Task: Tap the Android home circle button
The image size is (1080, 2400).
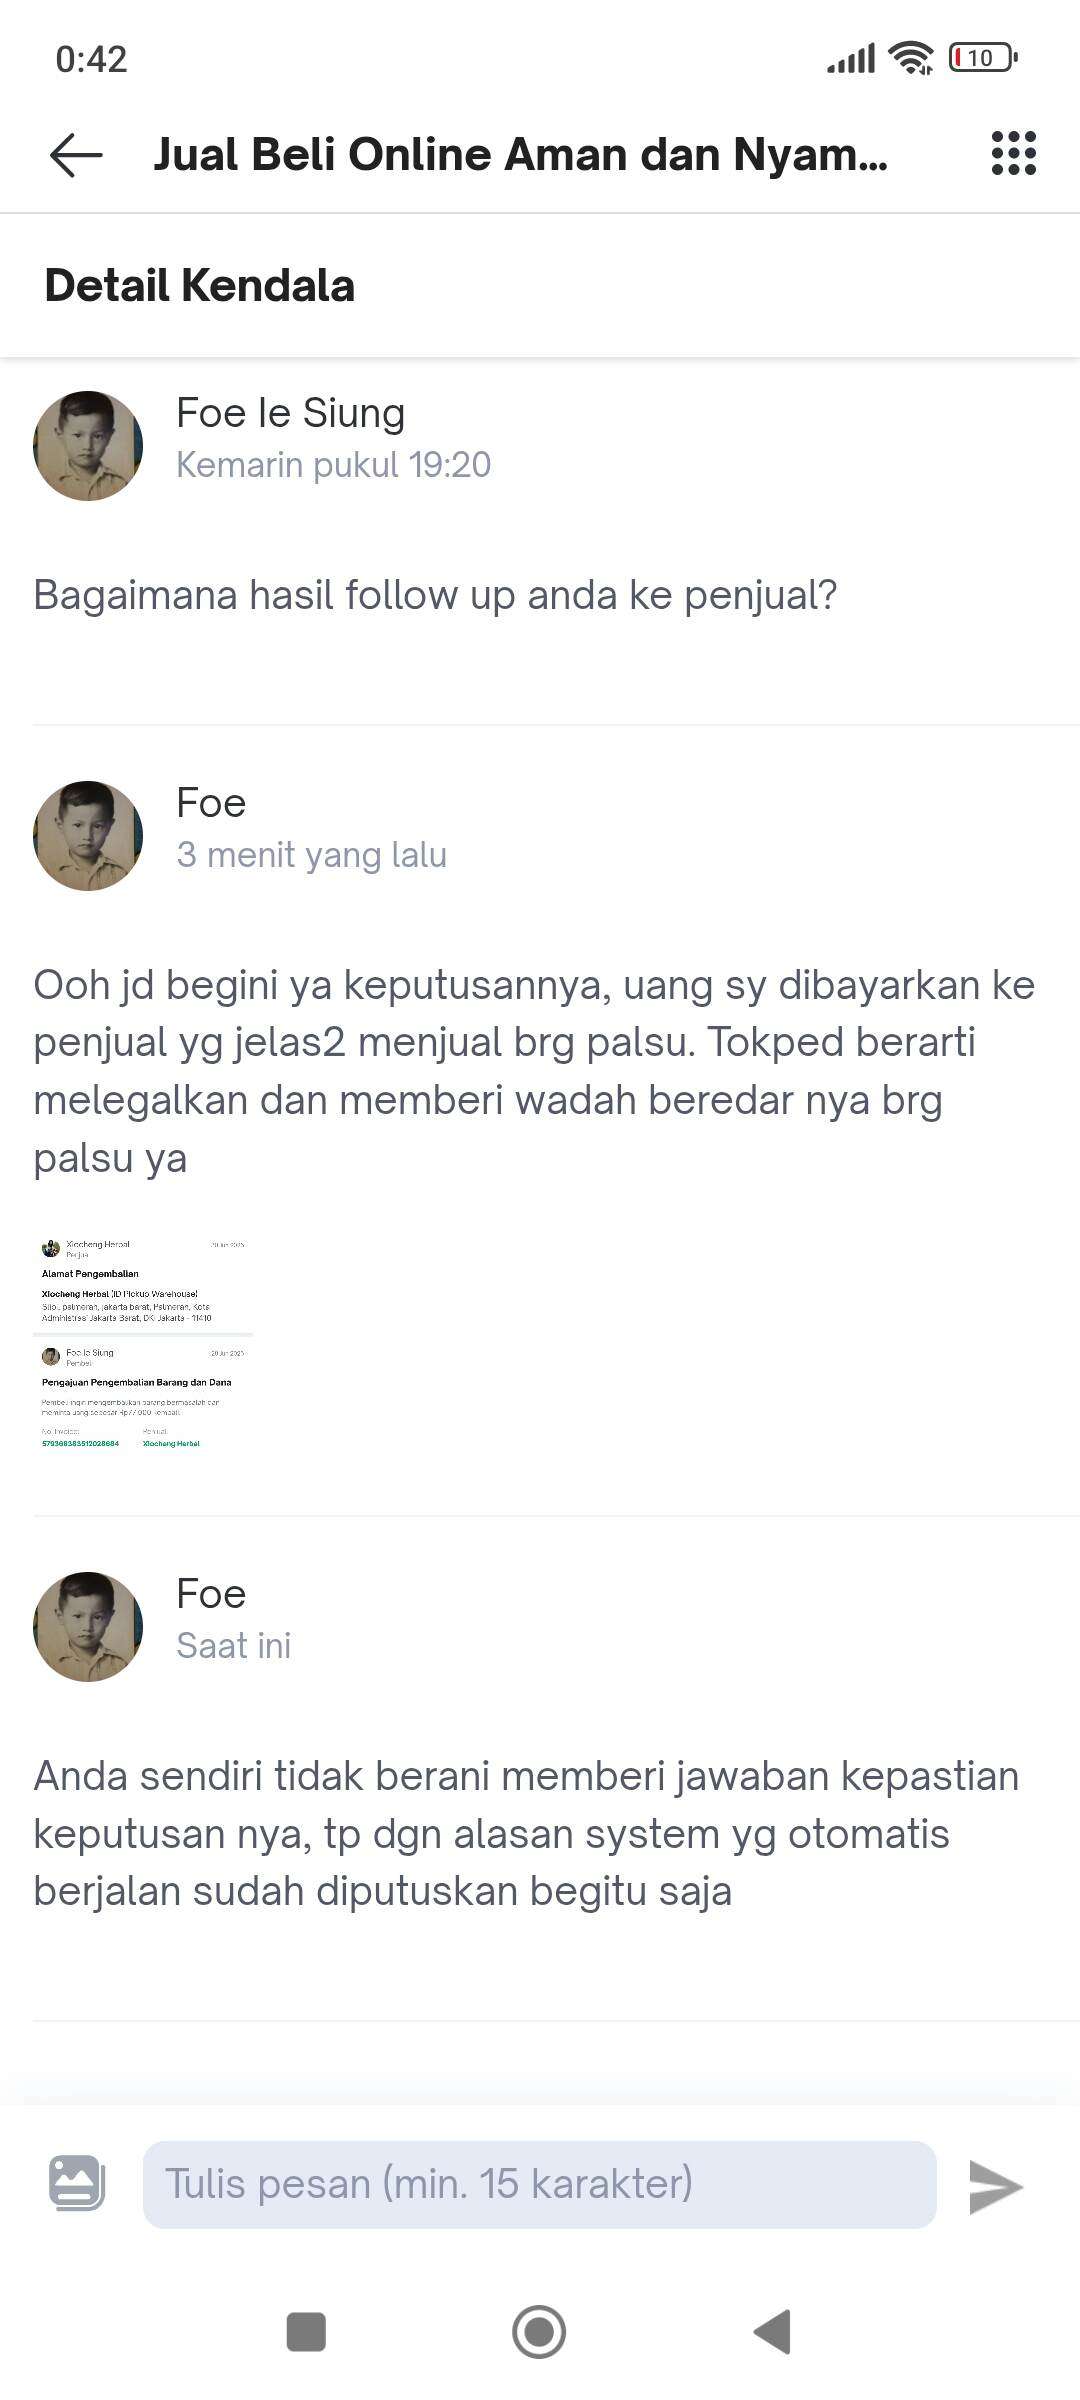Action: point(539,2332)
